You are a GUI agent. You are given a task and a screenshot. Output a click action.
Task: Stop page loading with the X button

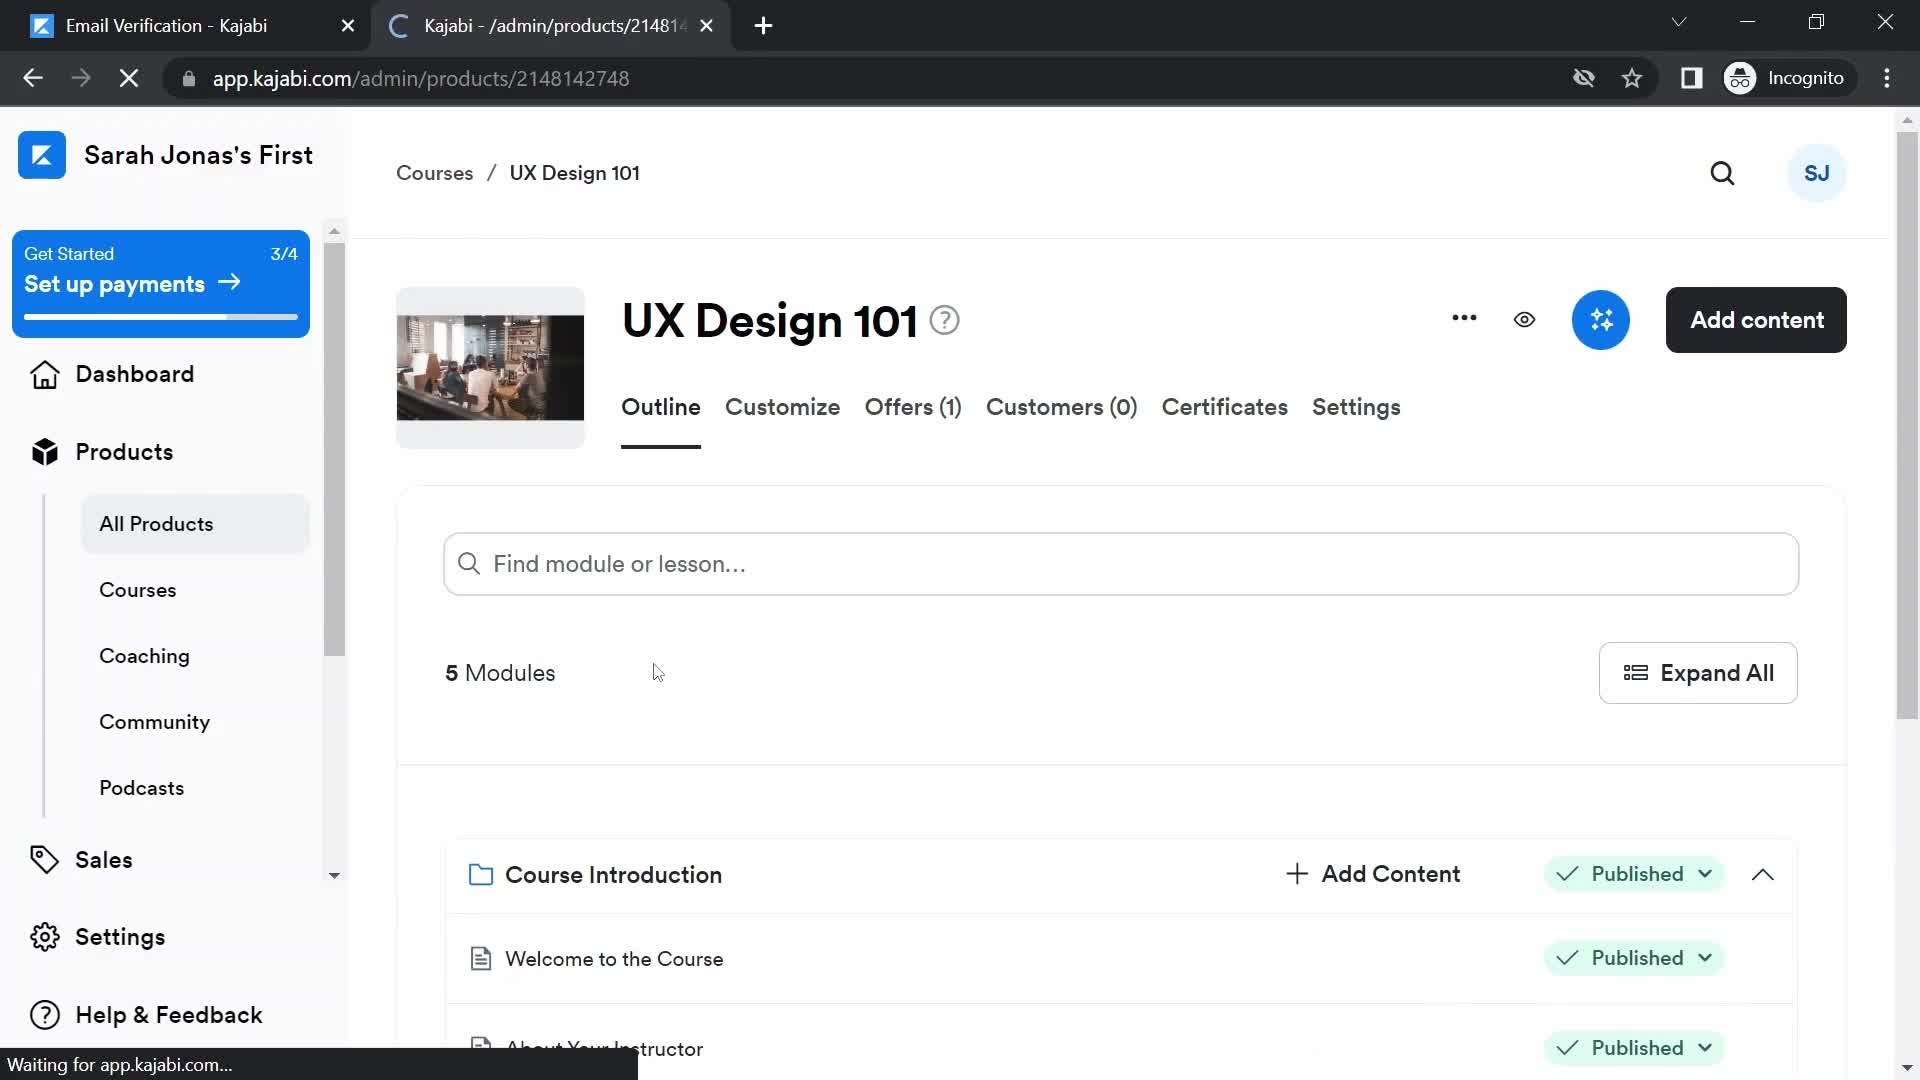click(x=129, y=78)
